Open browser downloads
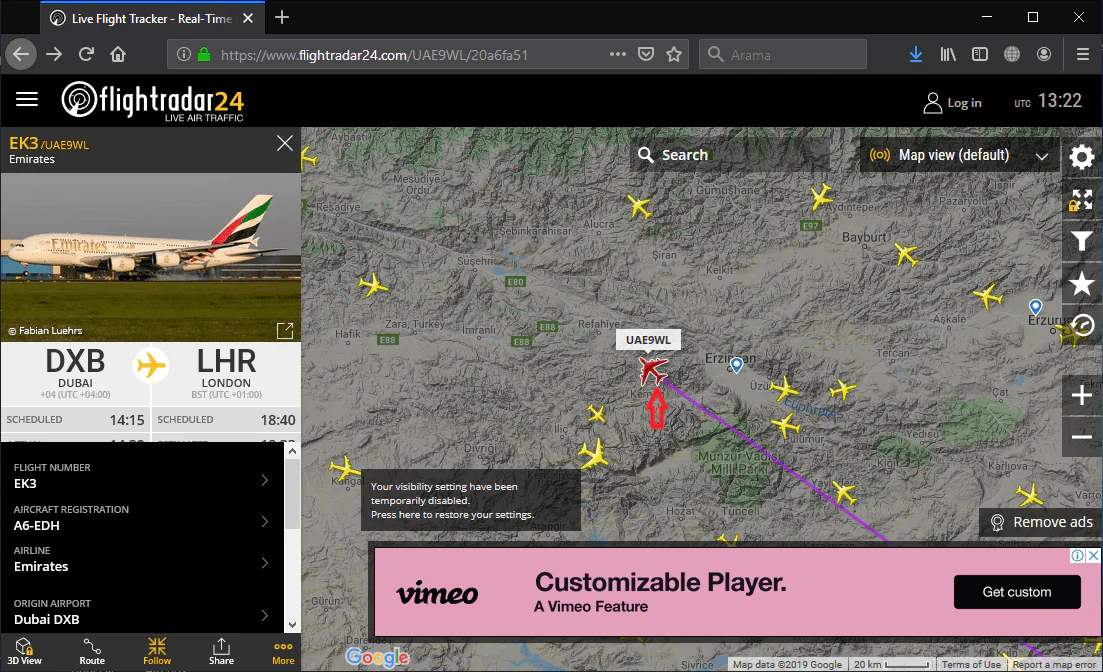Image resolution: width=1103 pixels, height=672 pixels. click(x=916, y=54)
